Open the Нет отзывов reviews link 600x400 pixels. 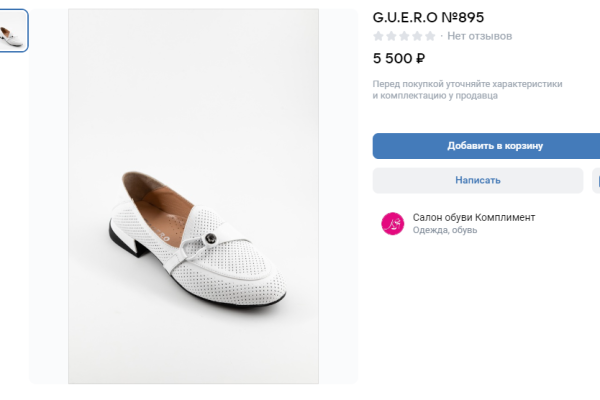[x=479, y=36]
